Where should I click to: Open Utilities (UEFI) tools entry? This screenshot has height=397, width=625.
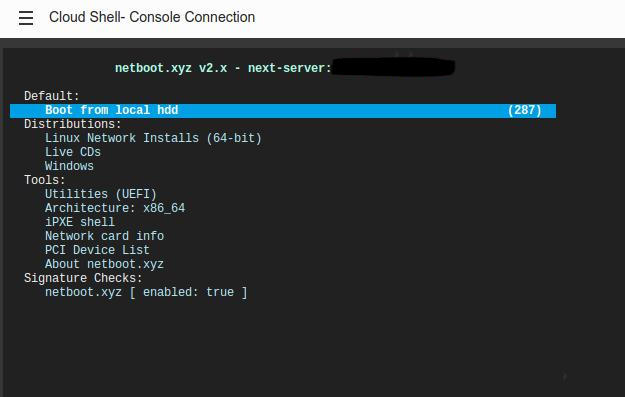[x=100, y=194]
